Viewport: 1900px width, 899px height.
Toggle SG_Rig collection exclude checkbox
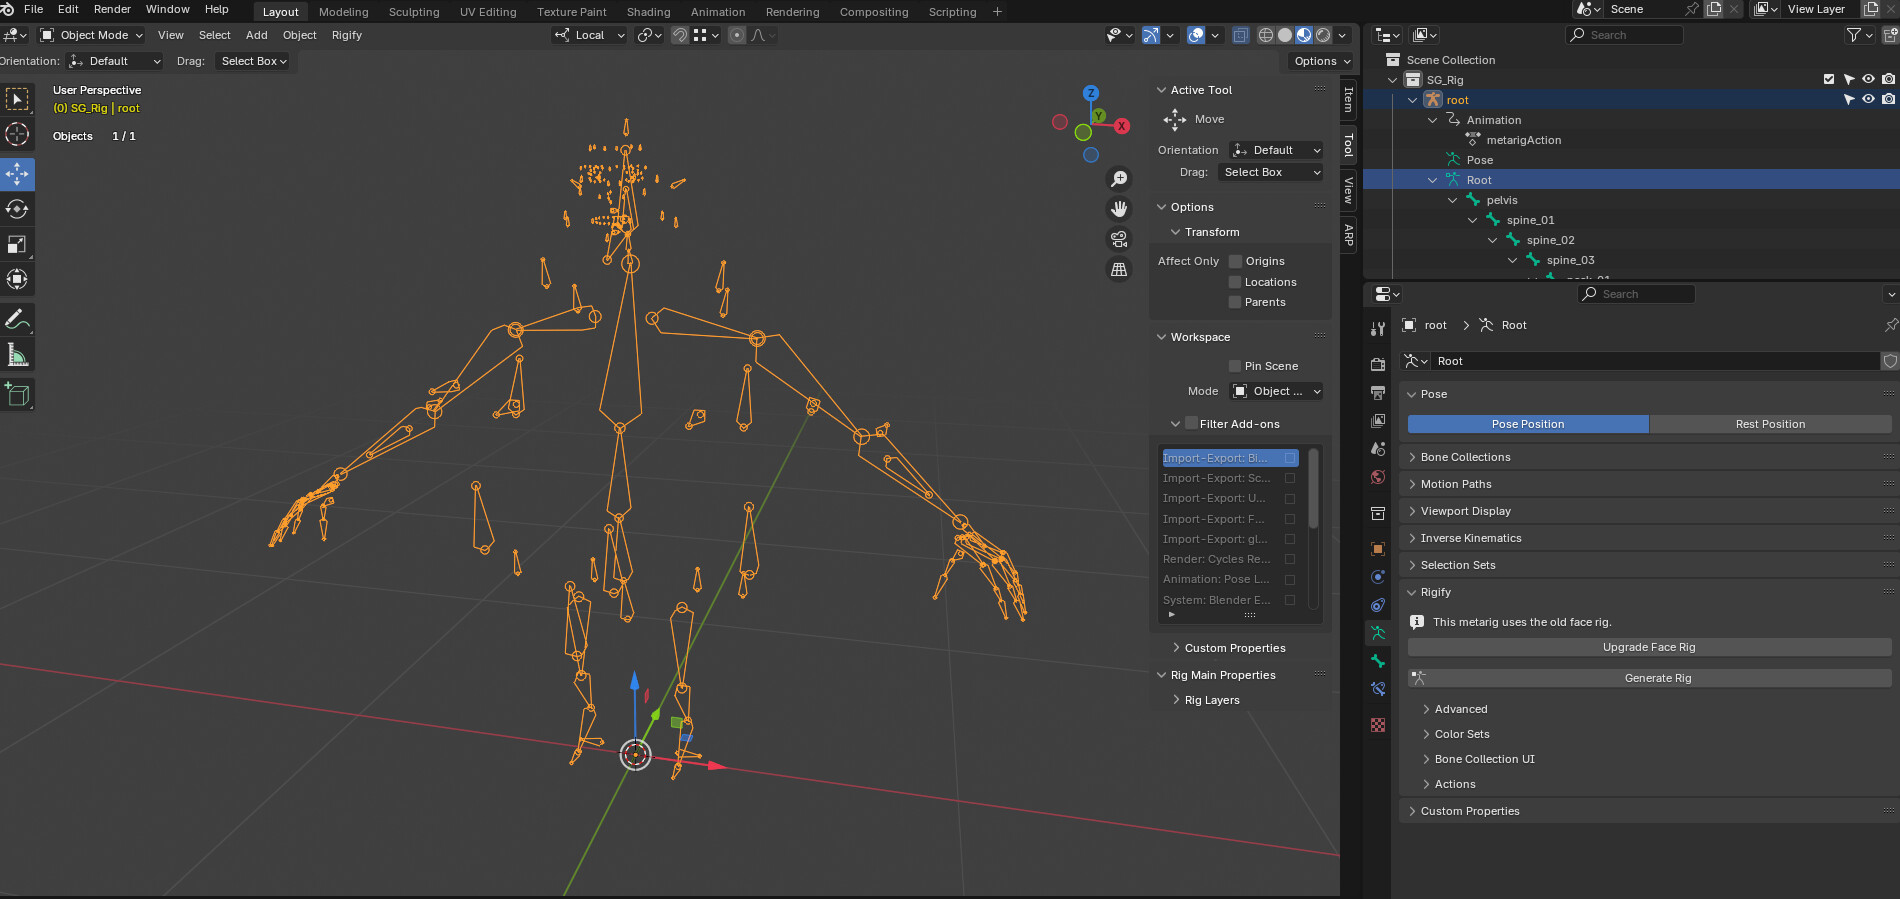(1829, 79)
